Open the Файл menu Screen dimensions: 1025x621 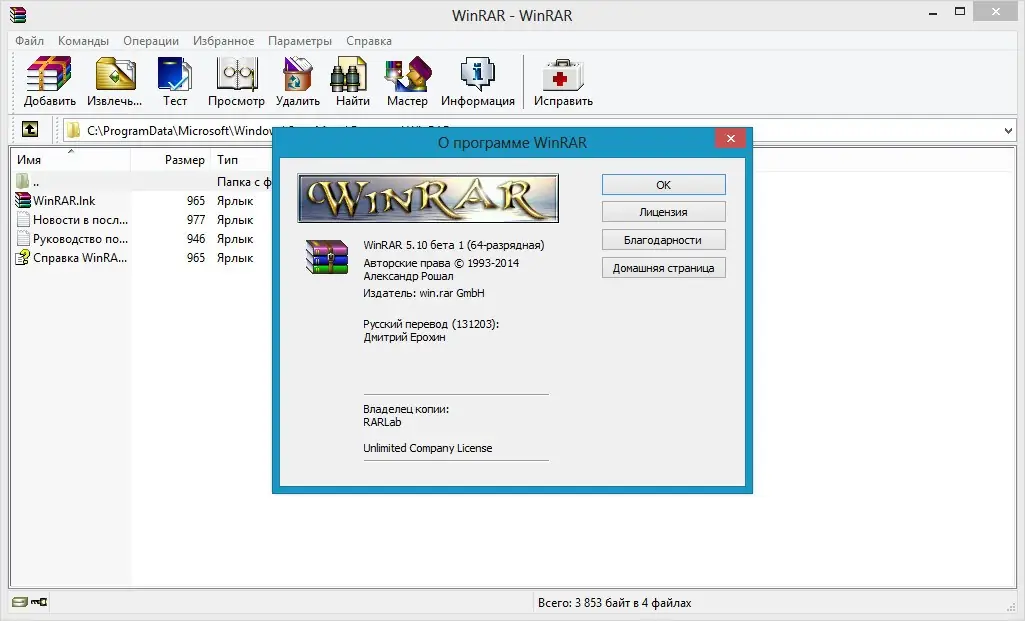29,41
